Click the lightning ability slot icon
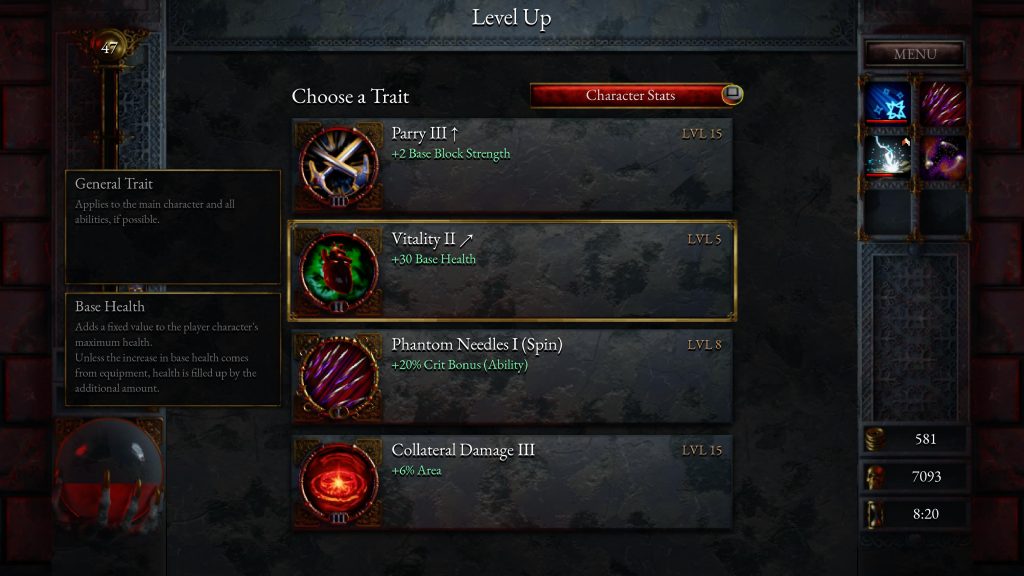Viewport: 1024px width, 576px height. coord(888,157)
